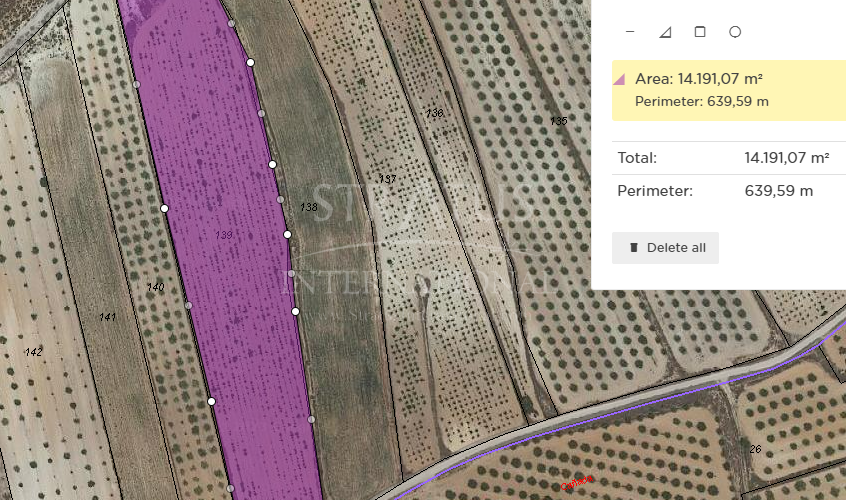Select the yellow Area 14.191,07 m² entry
The width and height of the screenshot is (846, 500).
click(728, 90)
